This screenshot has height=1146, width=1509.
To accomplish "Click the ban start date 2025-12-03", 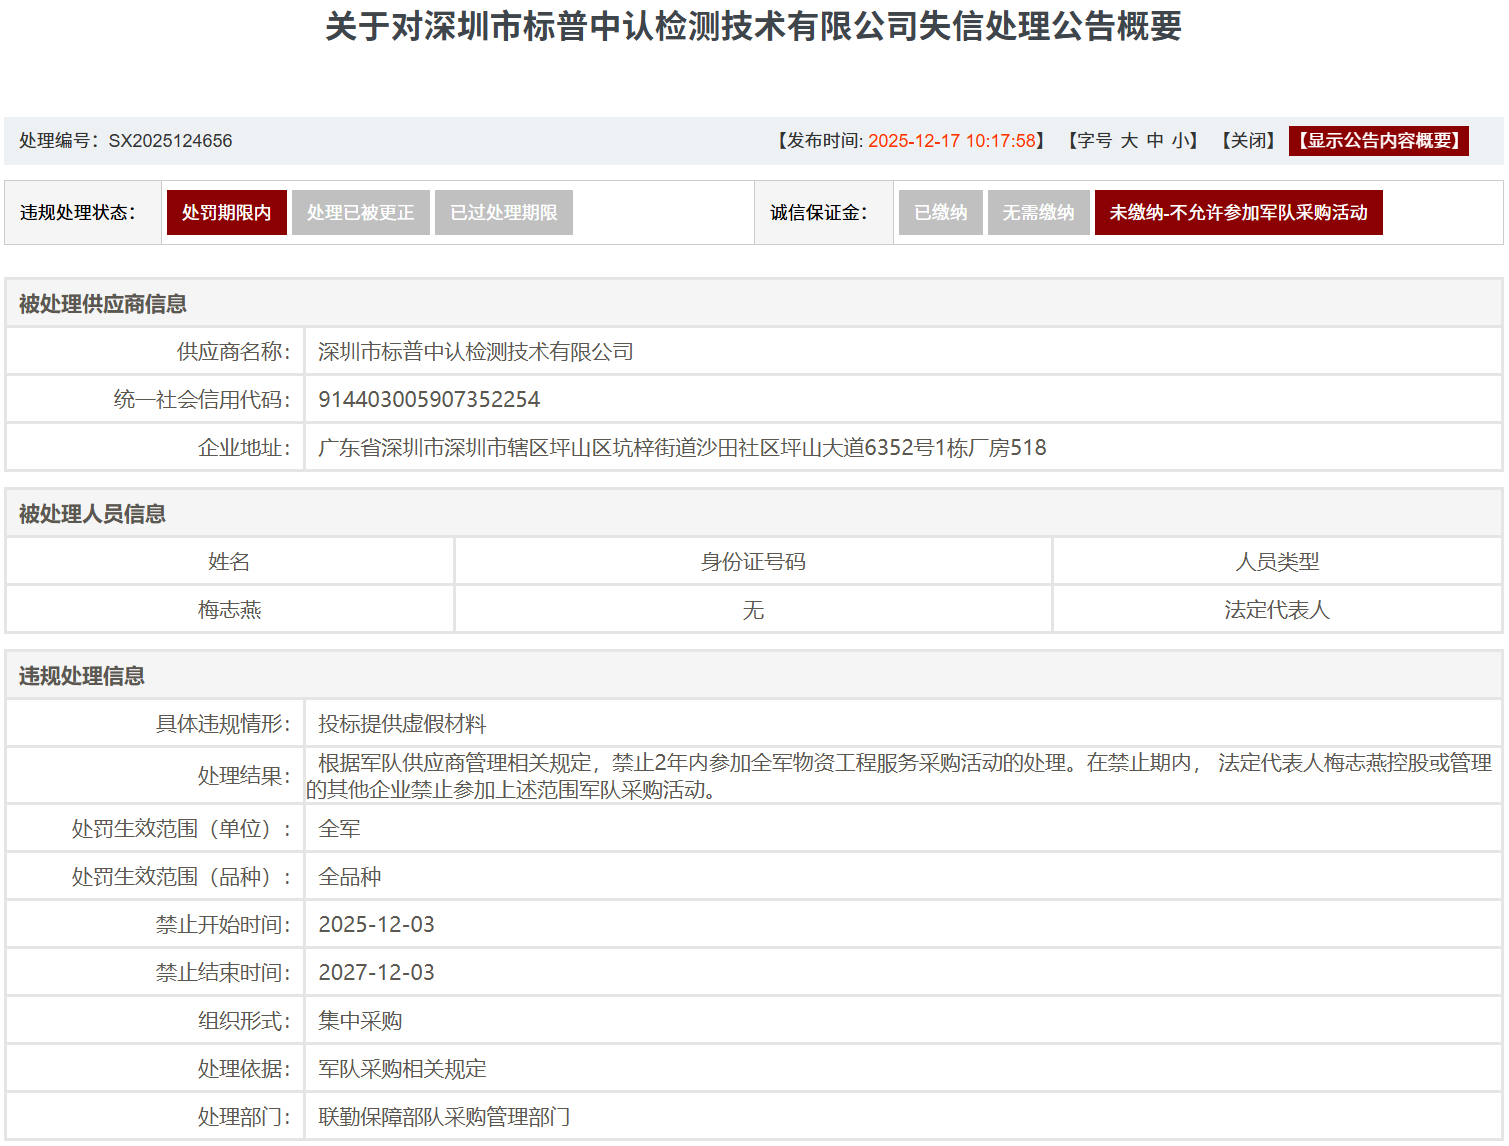I will (376, 925).
